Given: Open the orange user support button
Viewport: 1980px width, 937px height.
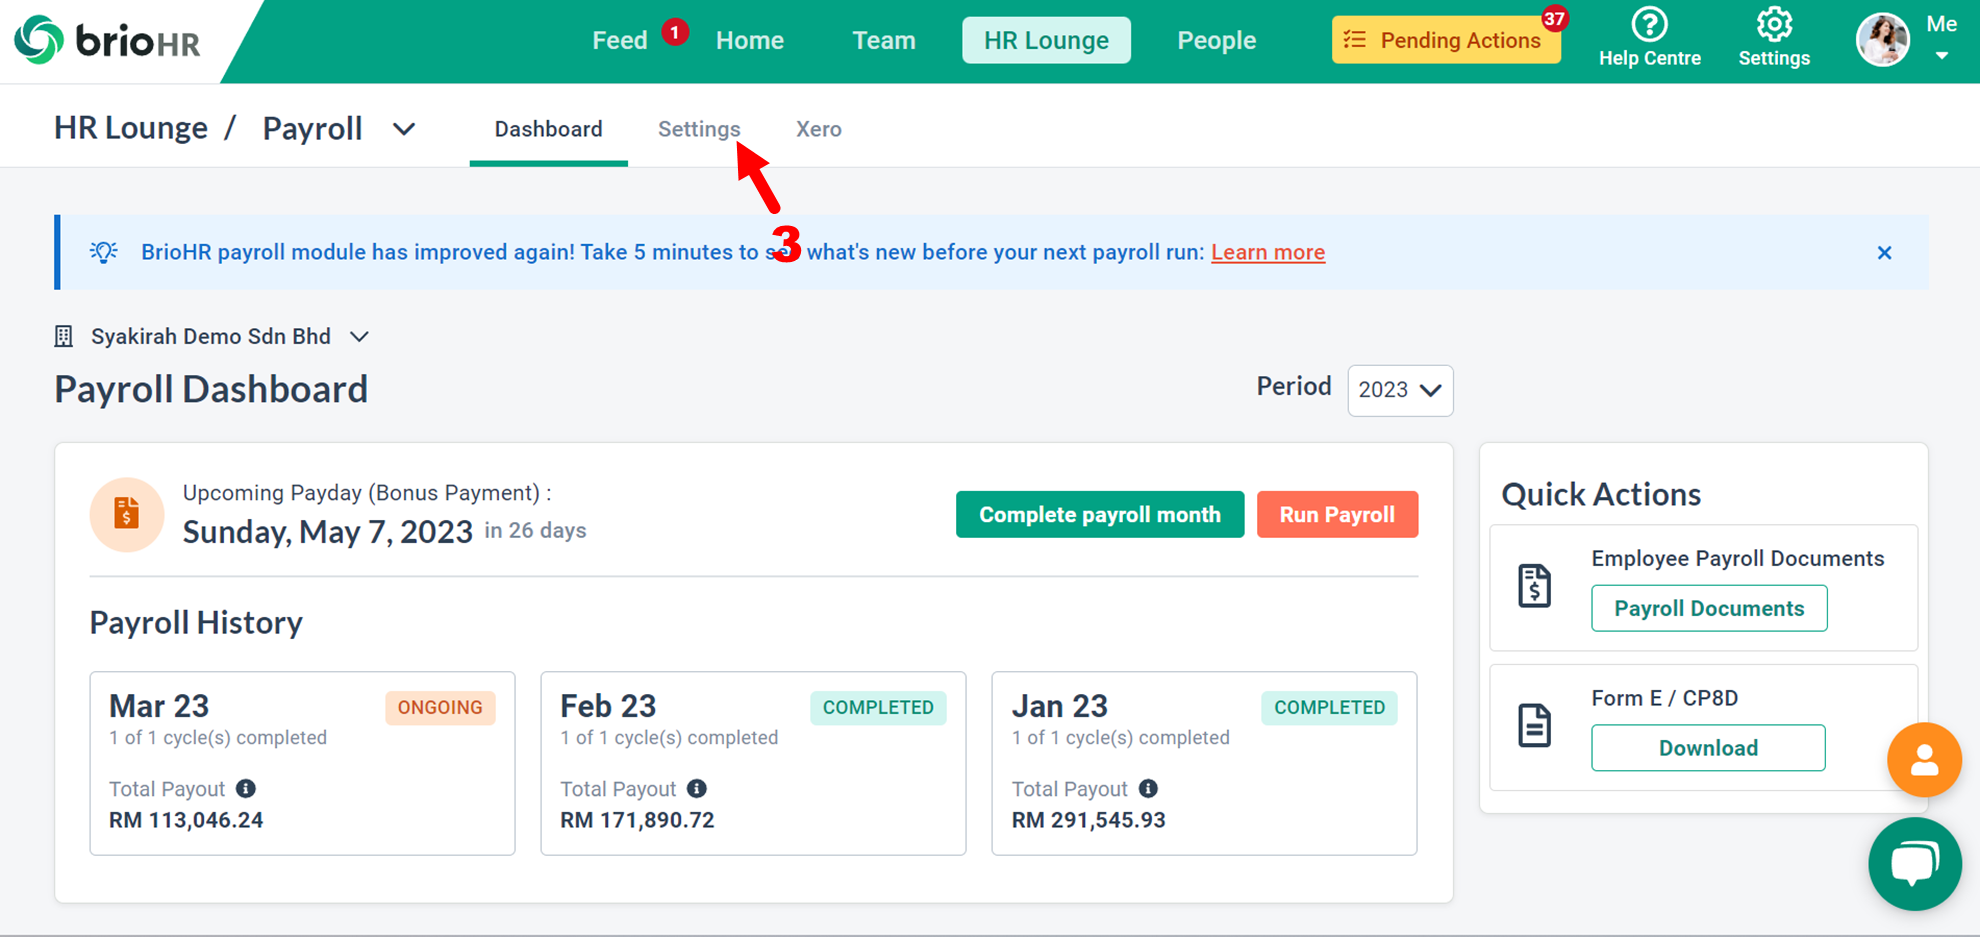Looking at the screenshot, I should 1924,760.
